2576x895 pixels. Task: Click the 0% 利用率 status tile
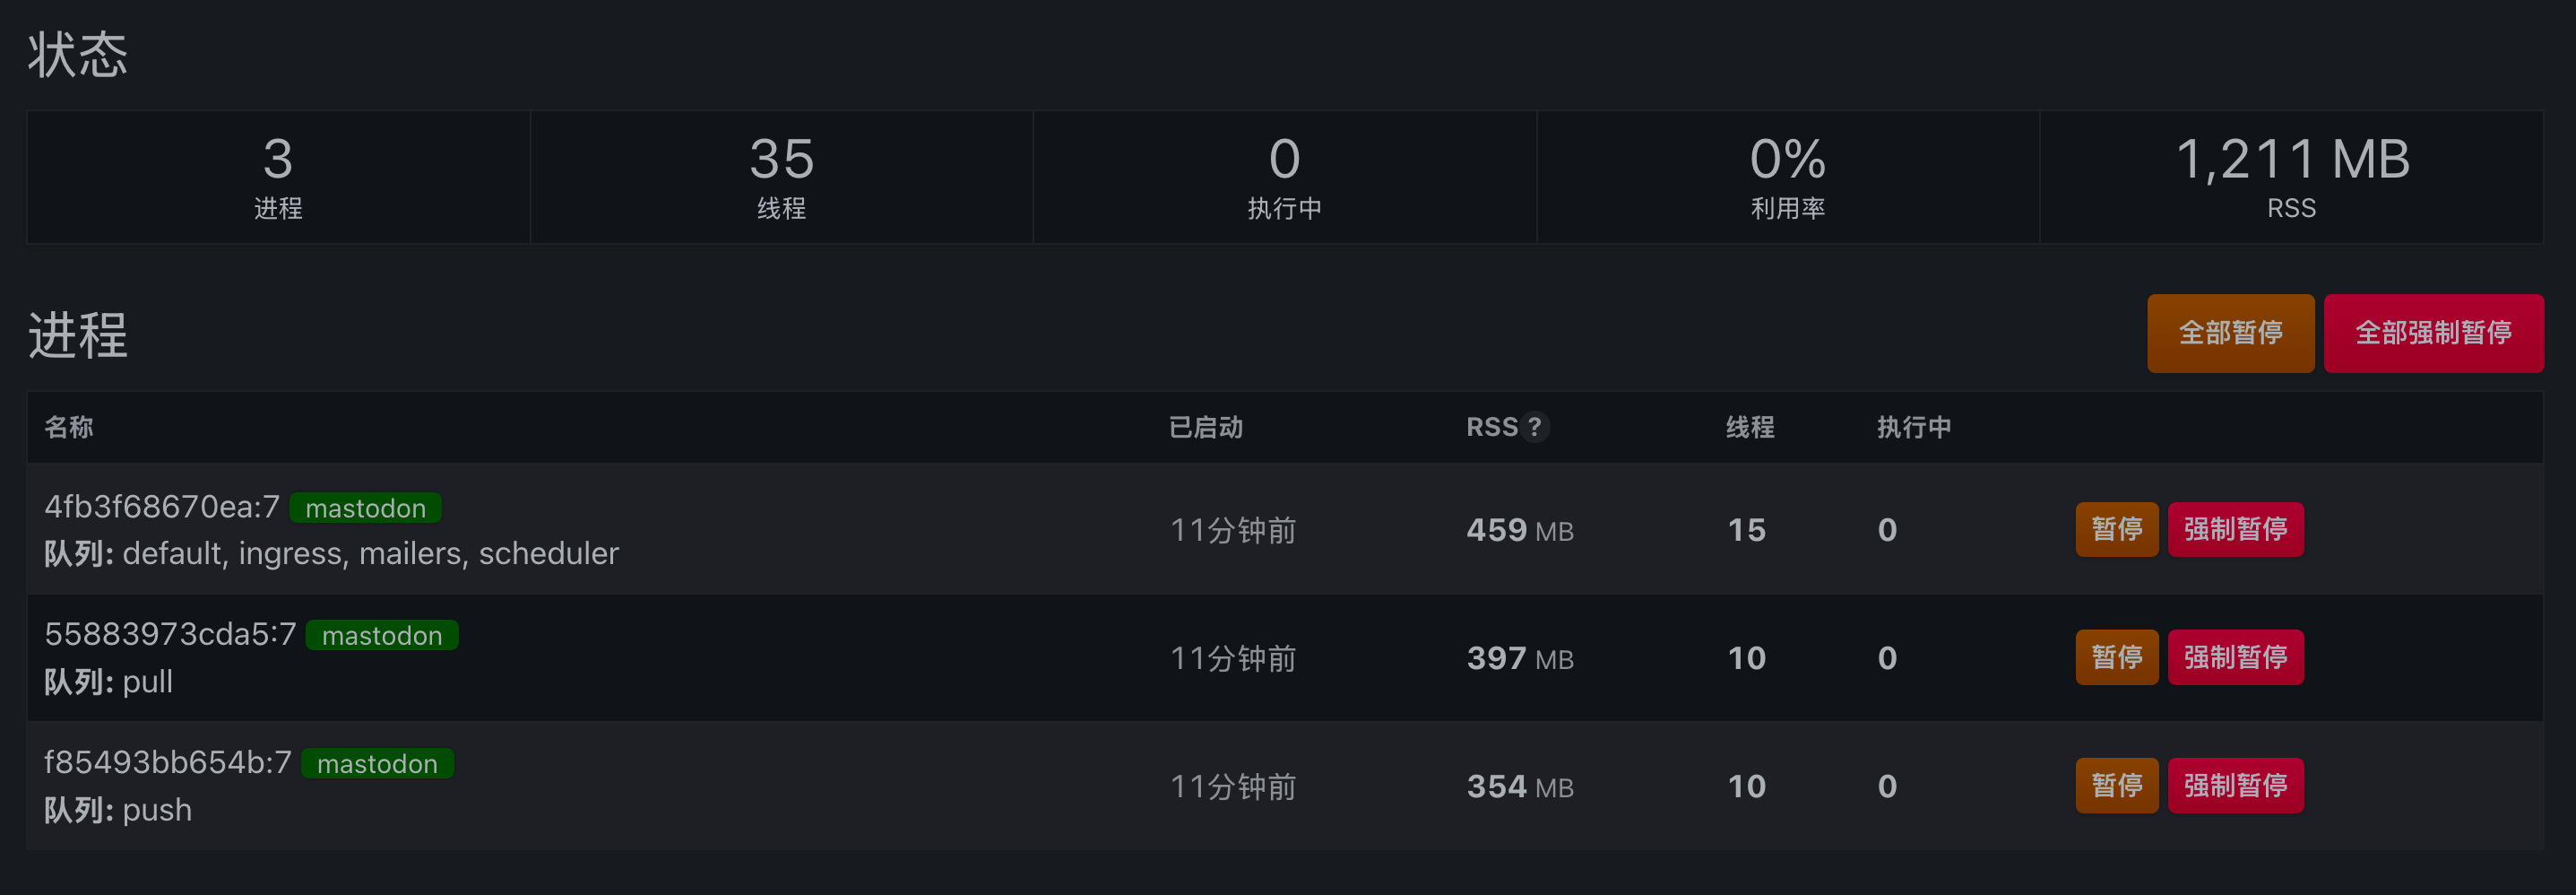coord(1787,177)
